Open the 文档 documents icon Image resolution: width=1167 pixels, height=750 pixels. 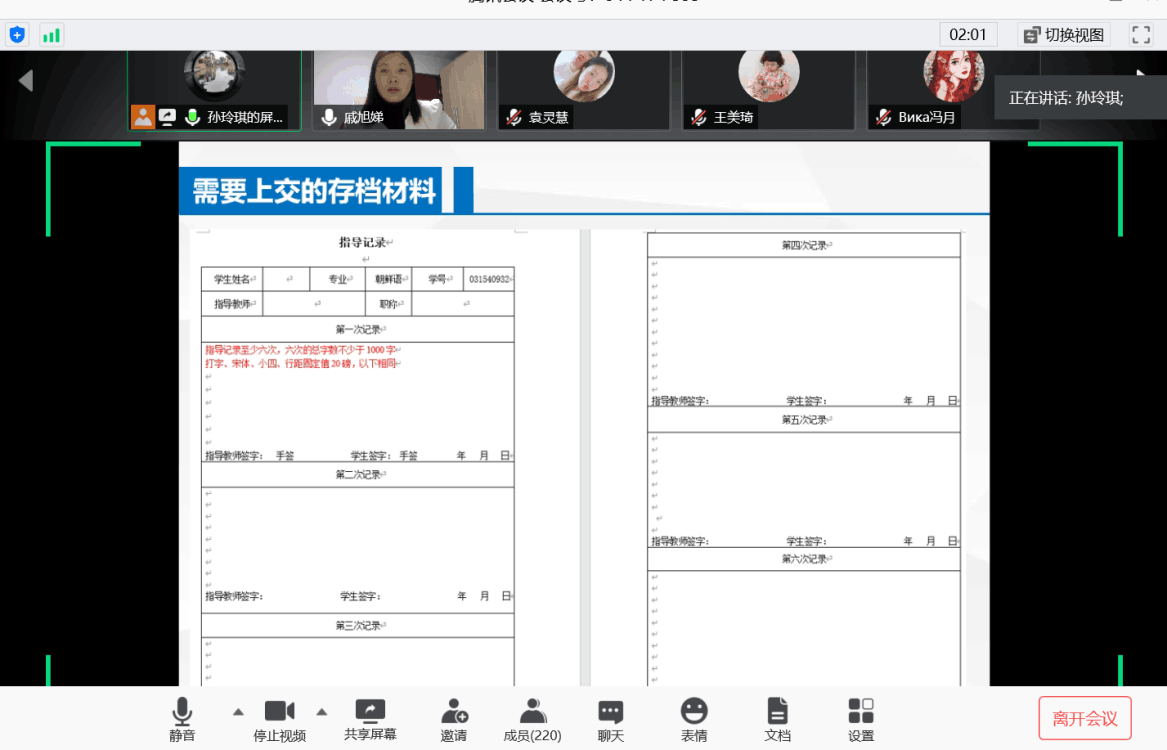point(777,719)
